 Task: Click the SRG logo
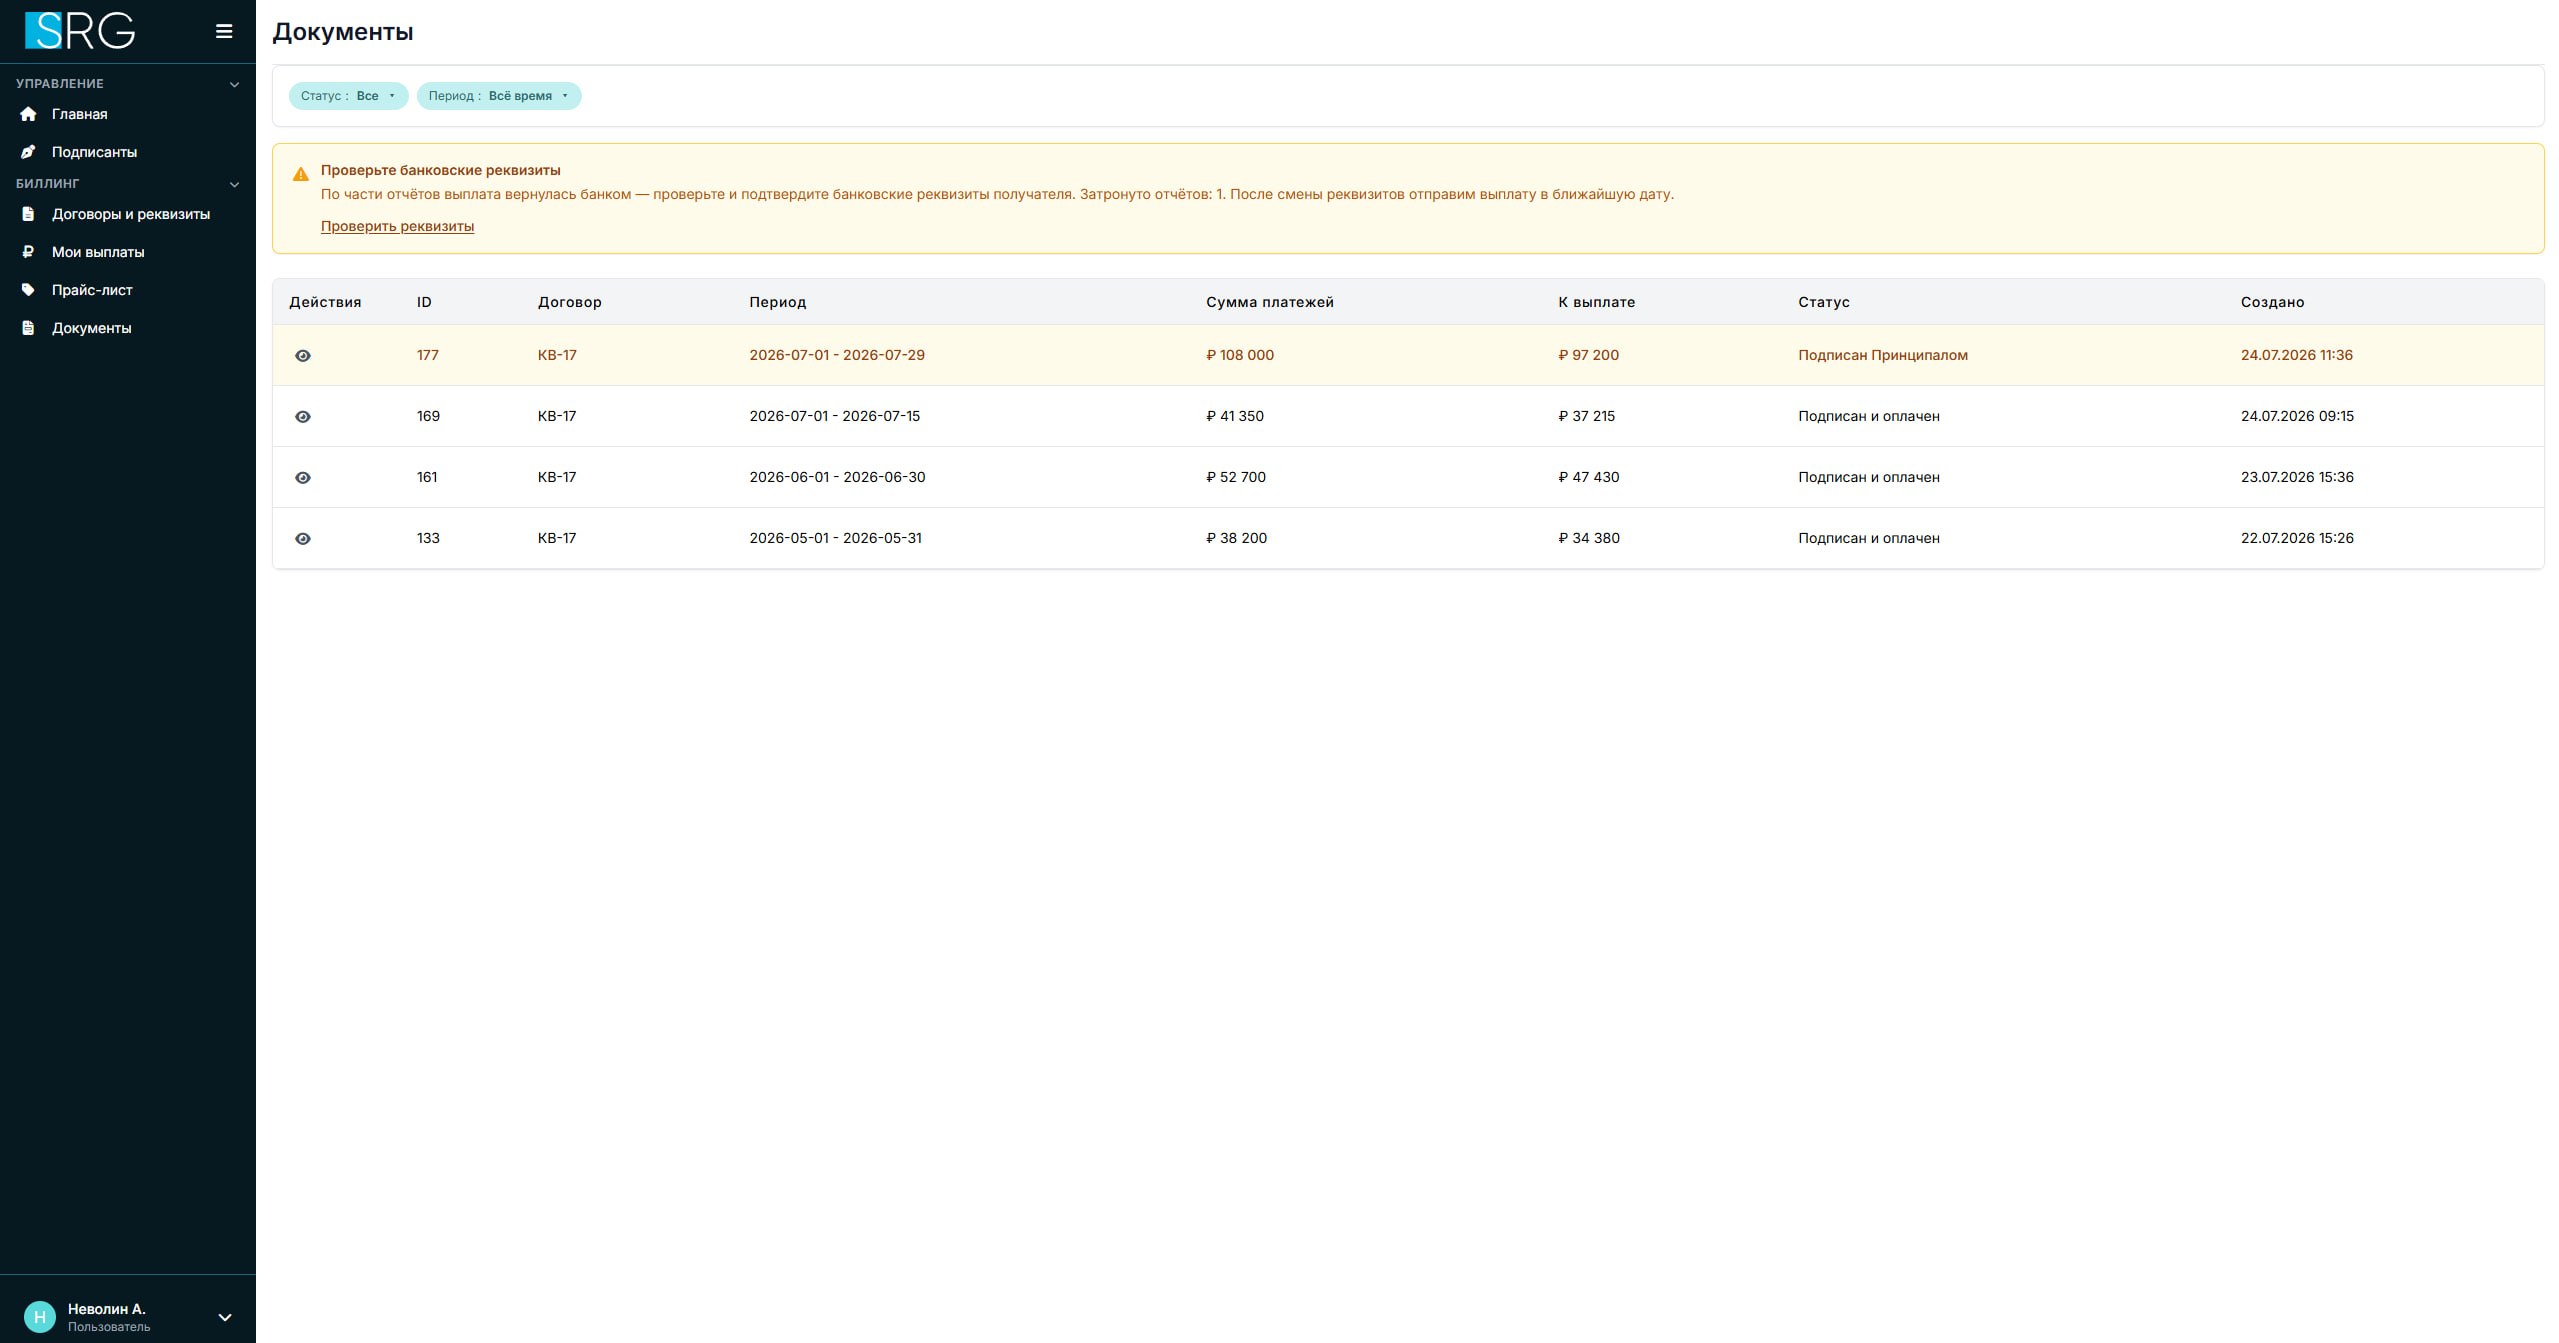click(x=80, y=31)
